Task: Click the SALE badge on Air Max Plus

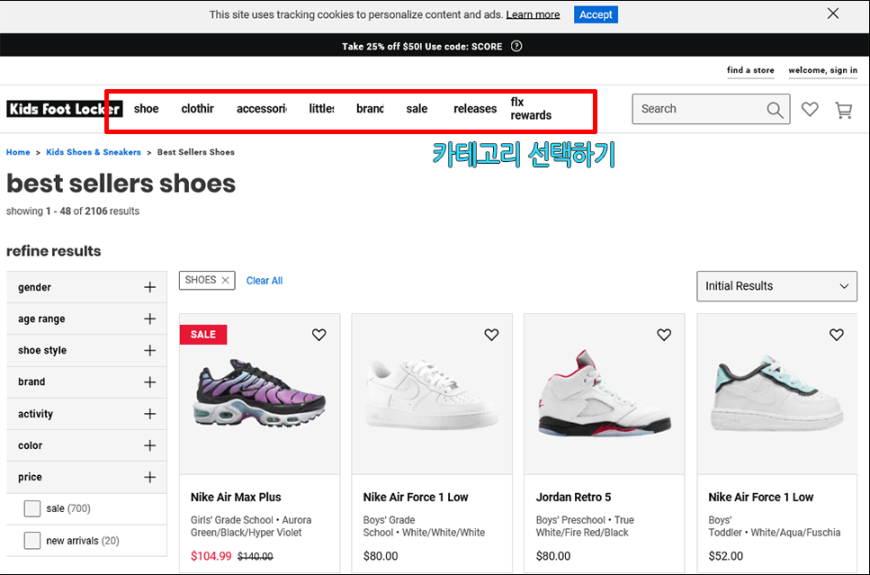Action: pos(203,335)
